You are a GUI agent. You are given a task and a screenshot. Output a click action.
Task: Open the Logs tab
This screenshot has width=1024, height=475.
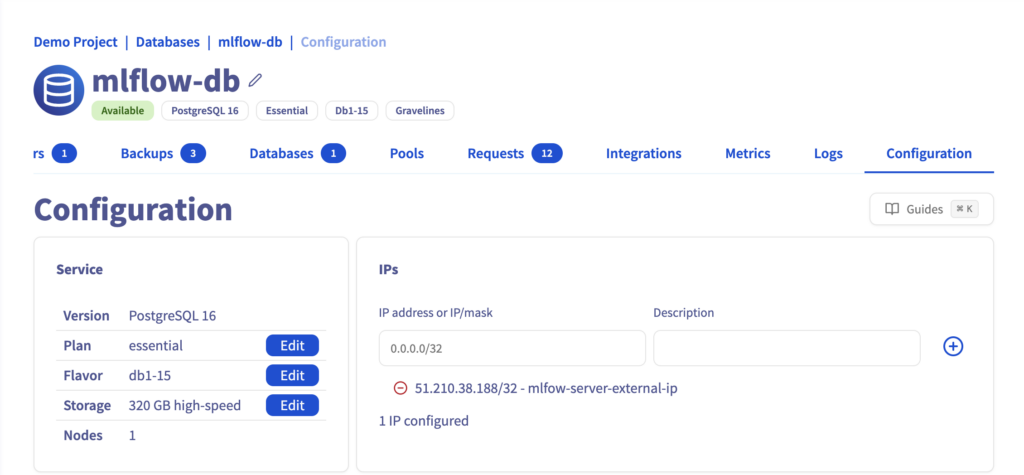click(x=828, y=154)
